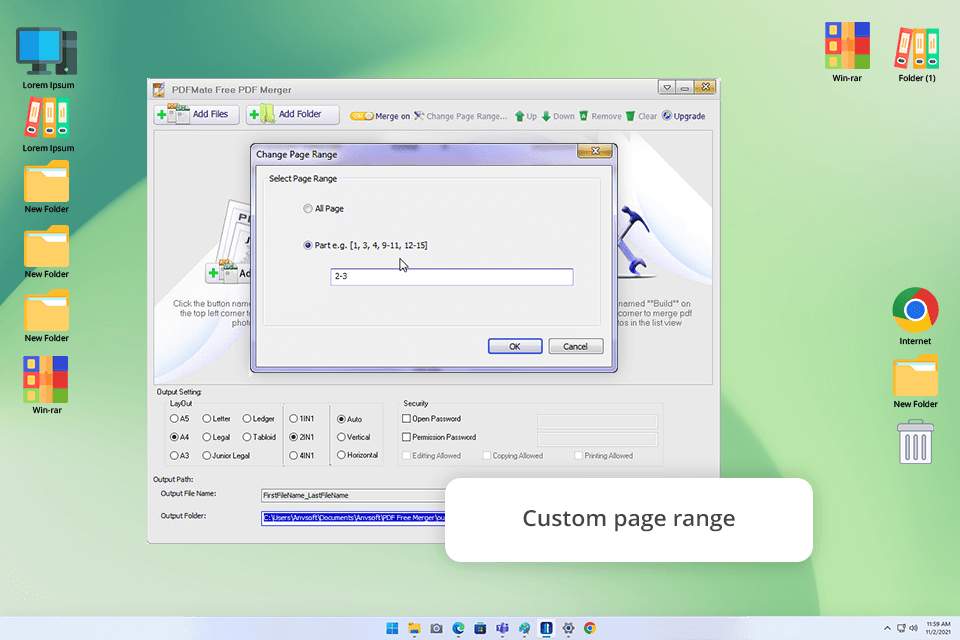Screen dimensions: 960x640
Task: Select the A3 layout radio button
Action: click(174, 456)
